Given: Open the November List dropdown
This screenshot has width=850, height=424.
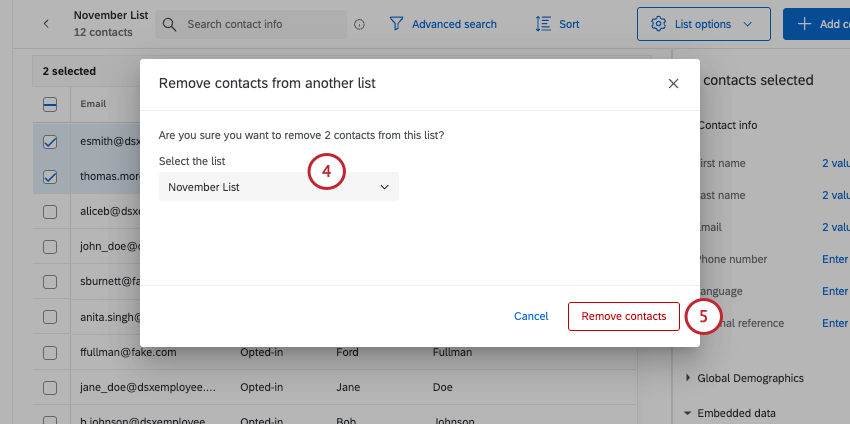Looking at the screenshot, I should [x=278, y=187].
